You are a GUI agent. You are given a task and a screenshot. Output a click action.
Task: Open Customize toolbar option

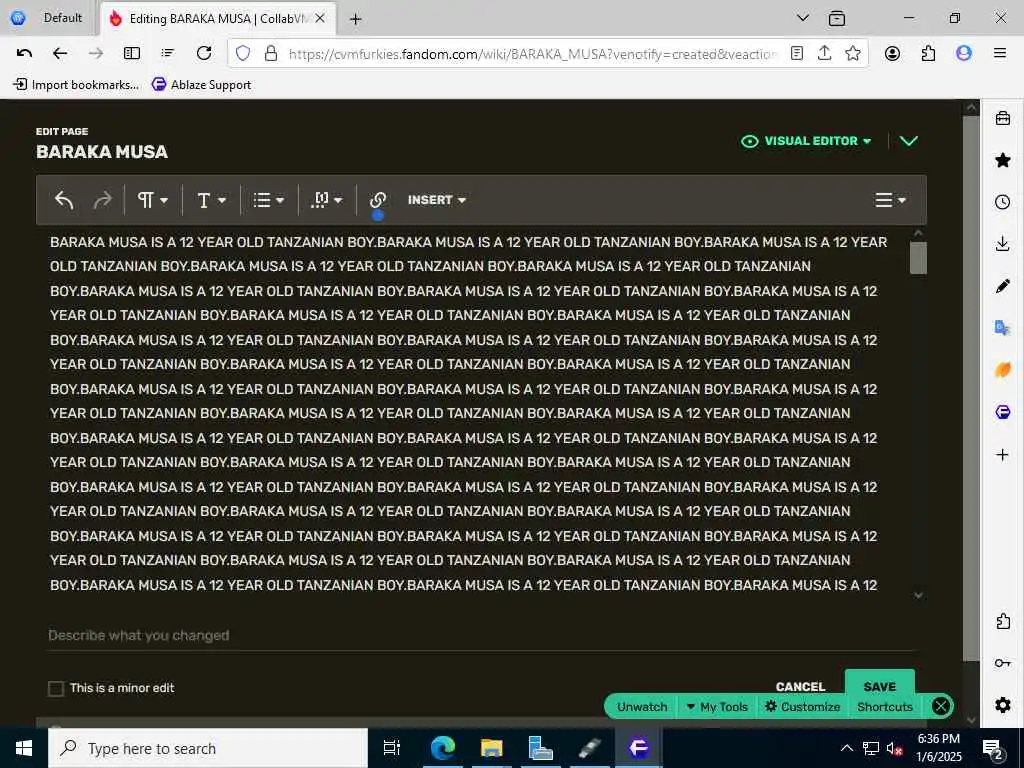pos(803,707)
